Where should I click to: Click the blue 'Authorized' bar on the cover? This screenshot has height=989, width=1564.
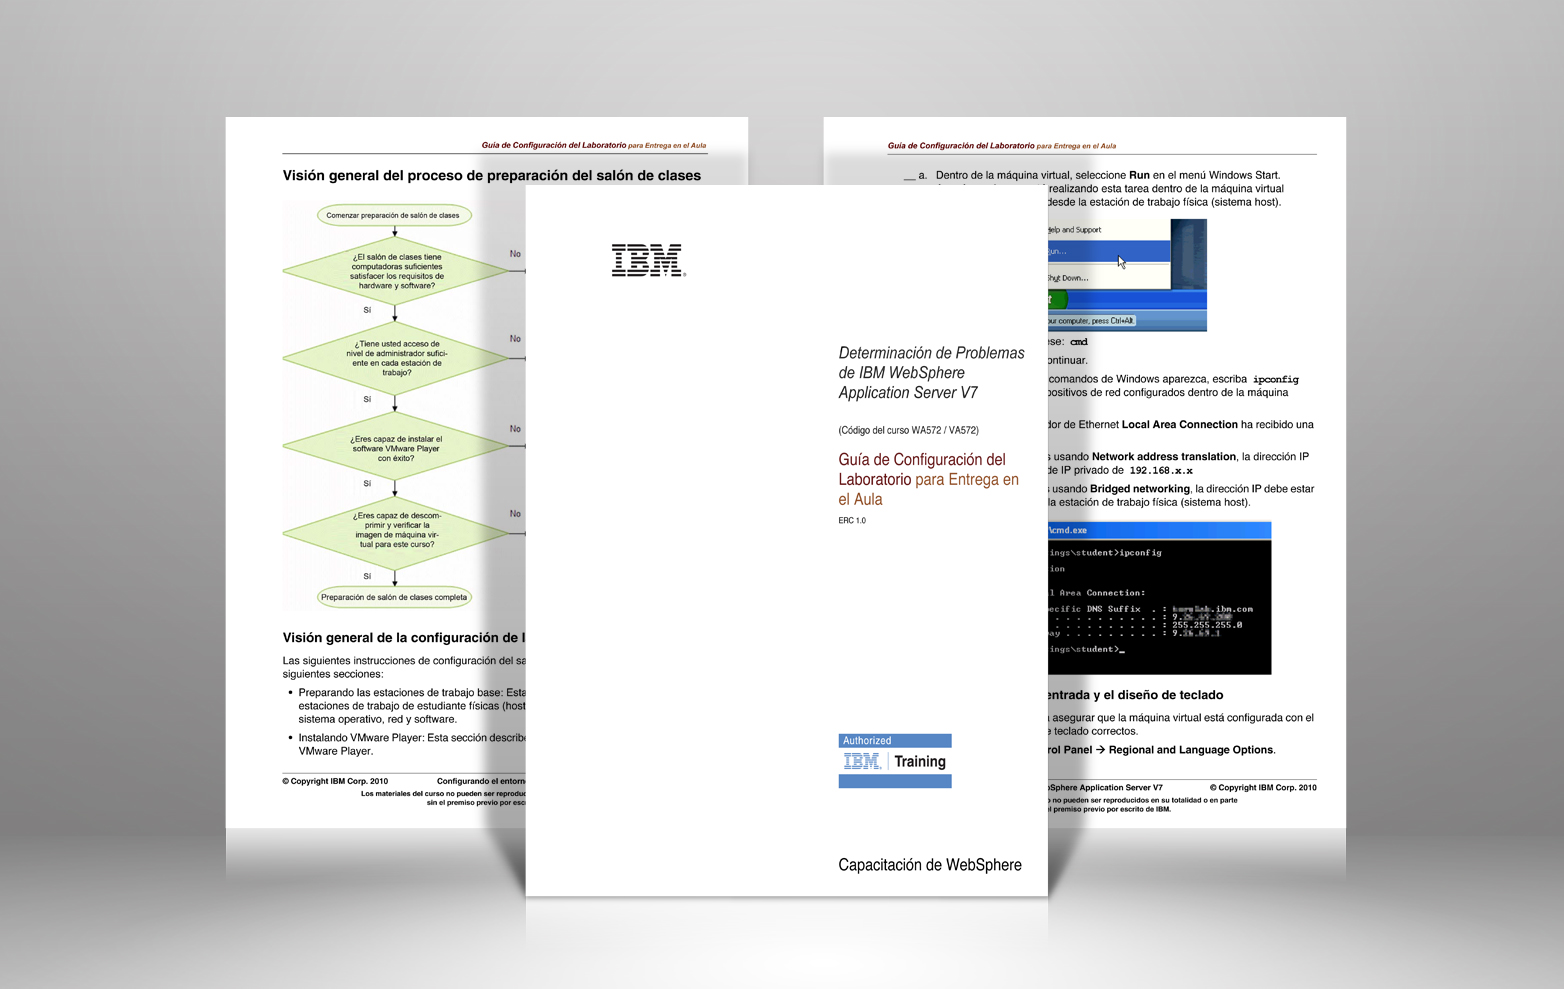tap(894, 741)
